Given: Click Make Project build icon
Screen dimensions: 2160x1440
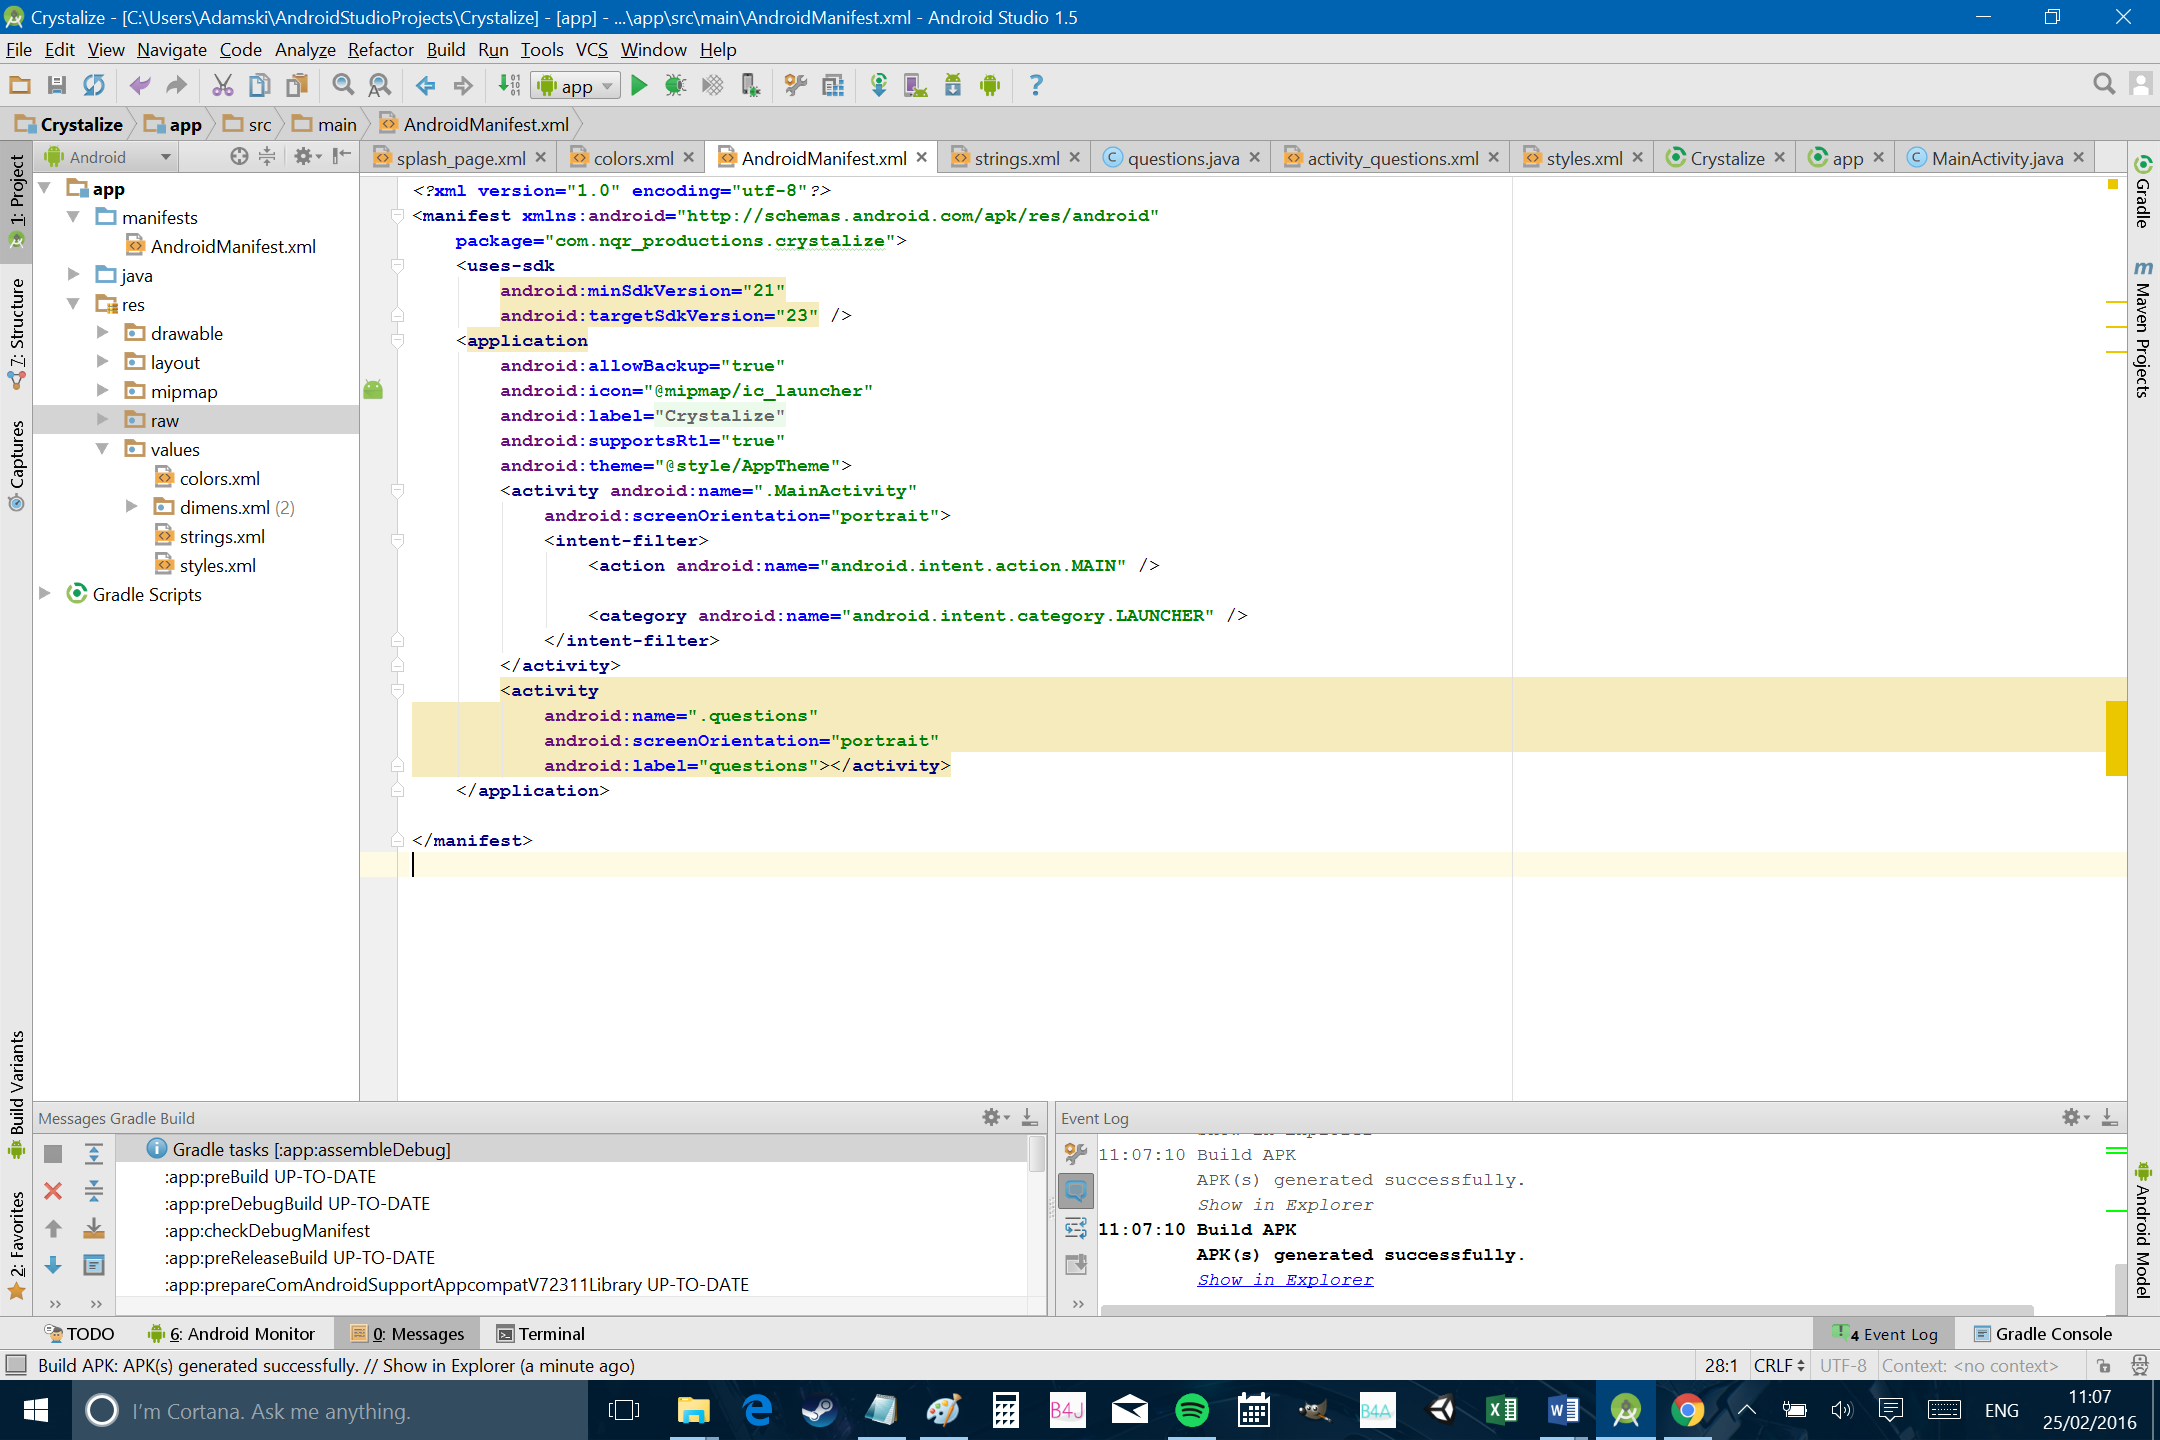Looking at the screenshot, I should pyautogui.click(x=509, y=86).
